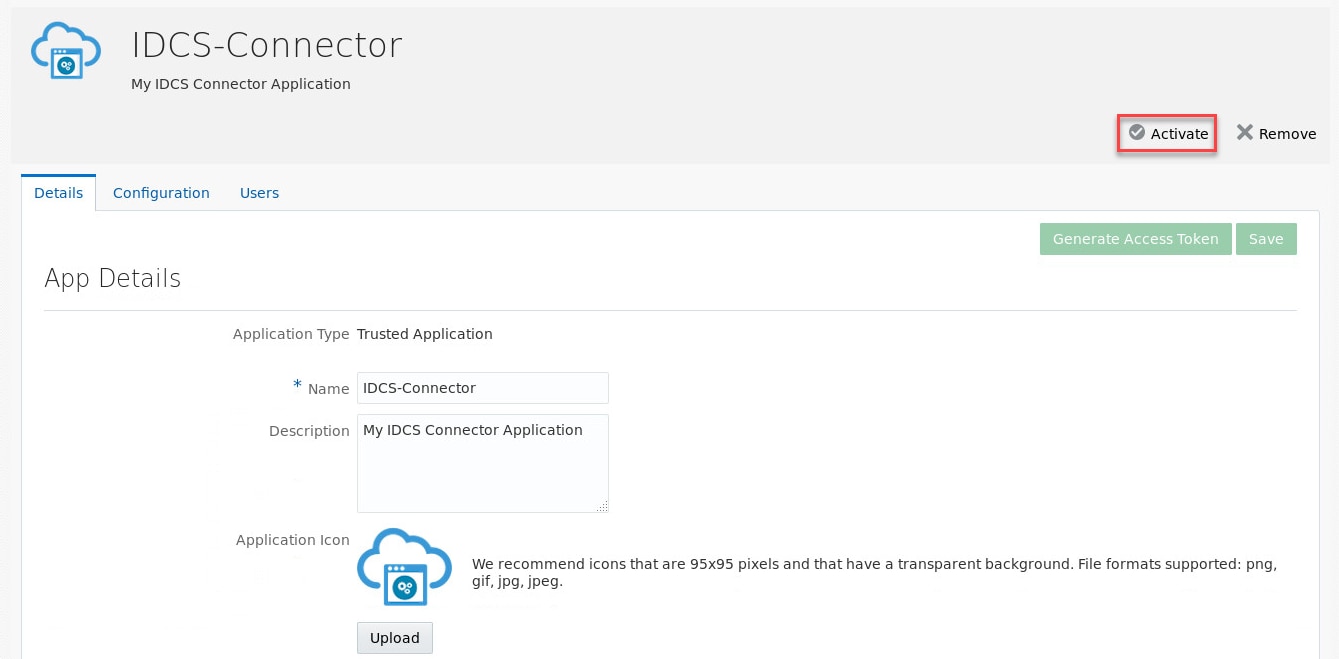Click Upload to choose an application icon
Image resolution: width=1339 pixels, height=659 pixels.
pyautogui.click(x=394, y=638)
